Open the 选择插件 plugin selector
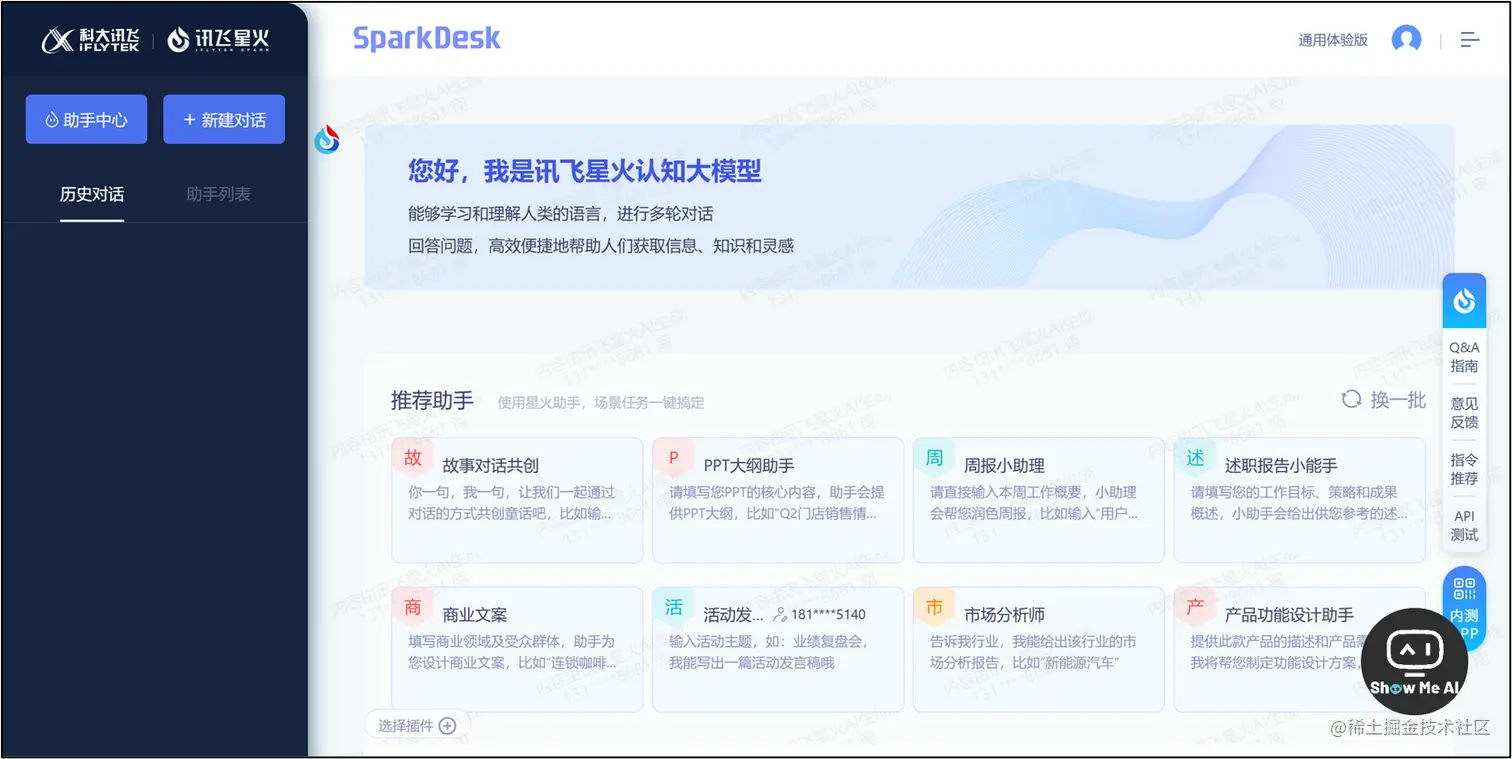 417,726
